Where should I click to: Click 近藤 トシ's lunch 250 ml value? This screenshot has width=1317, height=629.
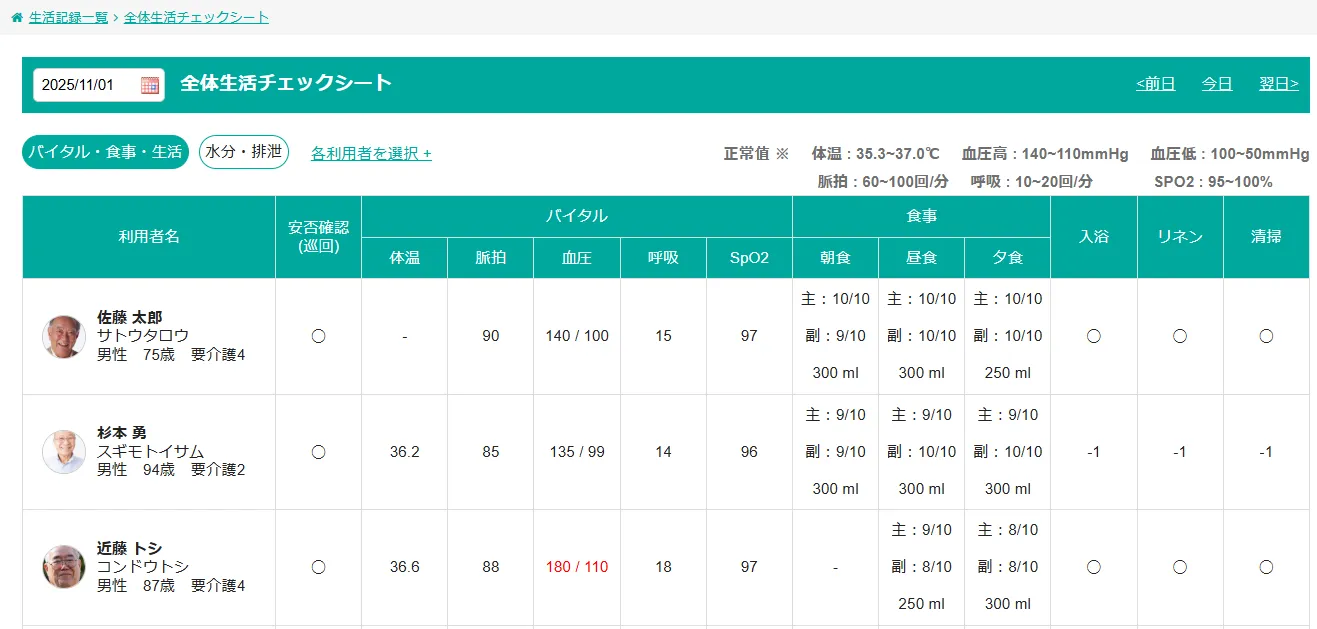tap(921, 604)
